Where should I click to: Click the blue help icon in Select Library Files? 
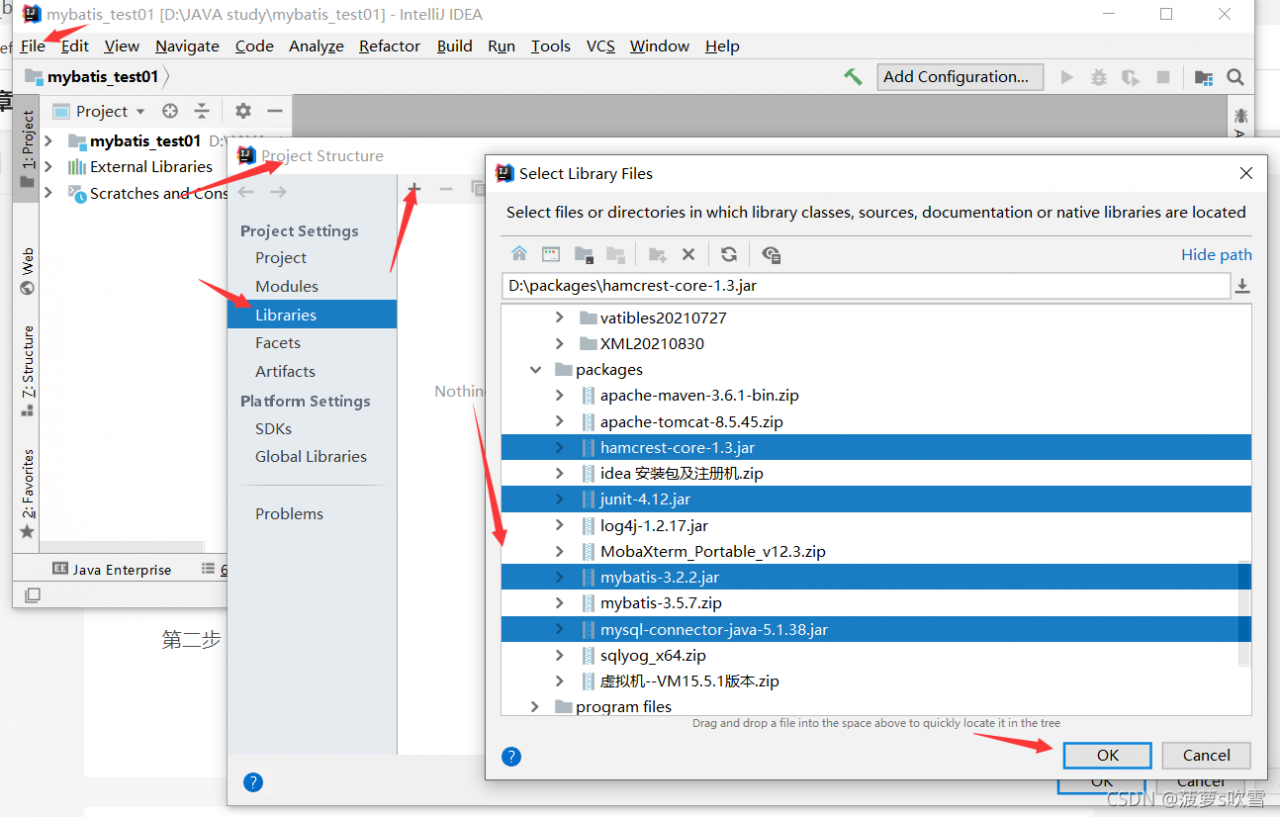pyautogui.click(x=511, y=756)
